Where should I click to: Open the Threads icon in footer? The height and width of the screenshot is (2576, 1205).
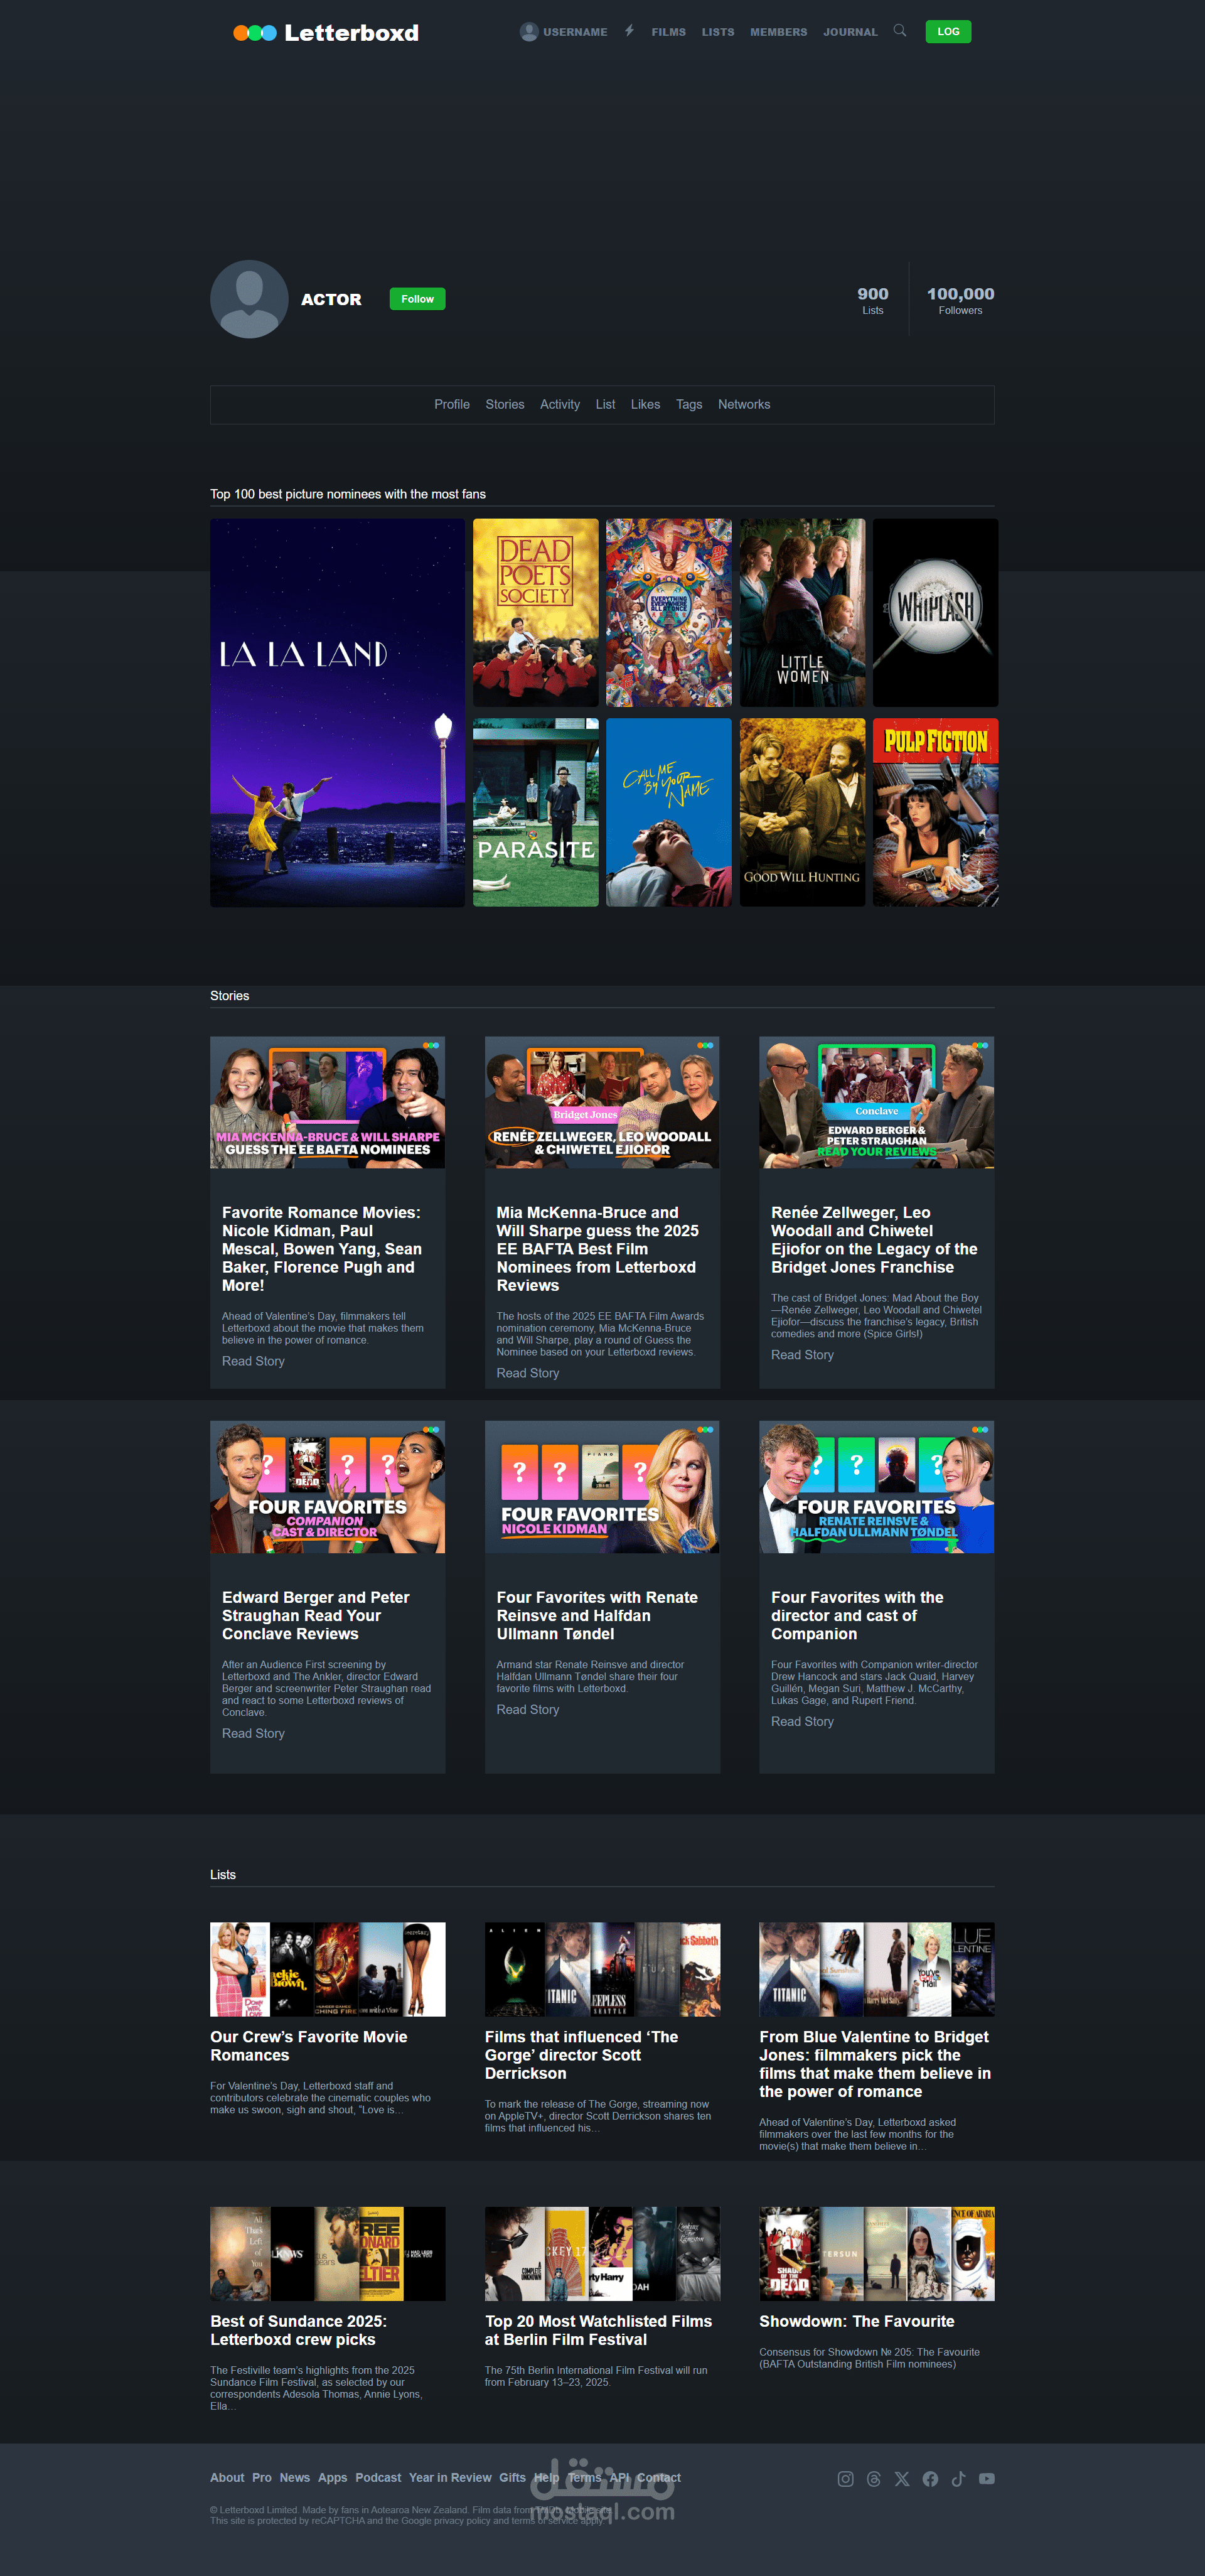(x=873, y=2478)
